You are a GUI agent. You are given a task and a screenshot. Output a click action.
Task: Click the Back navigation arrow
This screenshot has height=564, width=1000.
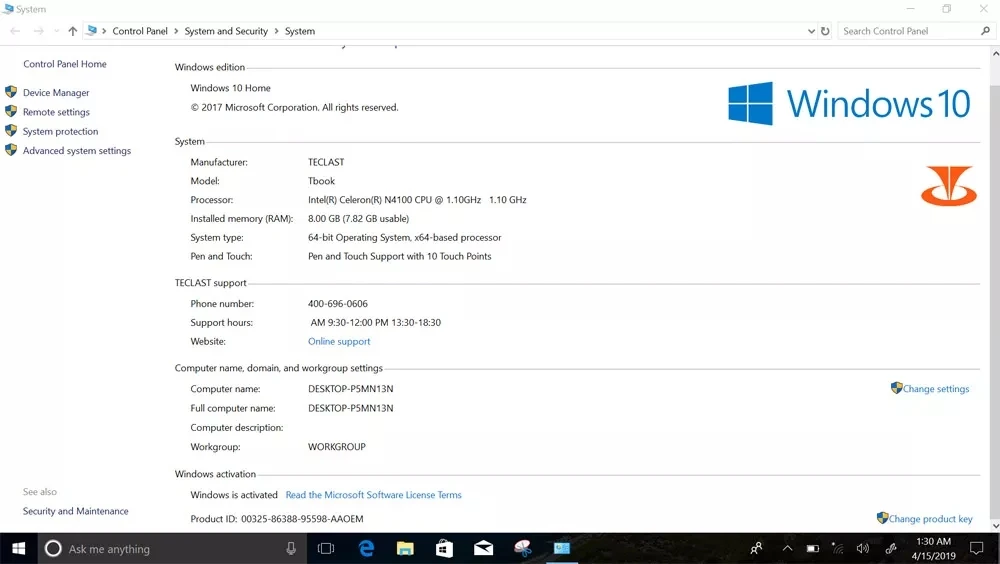click(x=15, y=31)
